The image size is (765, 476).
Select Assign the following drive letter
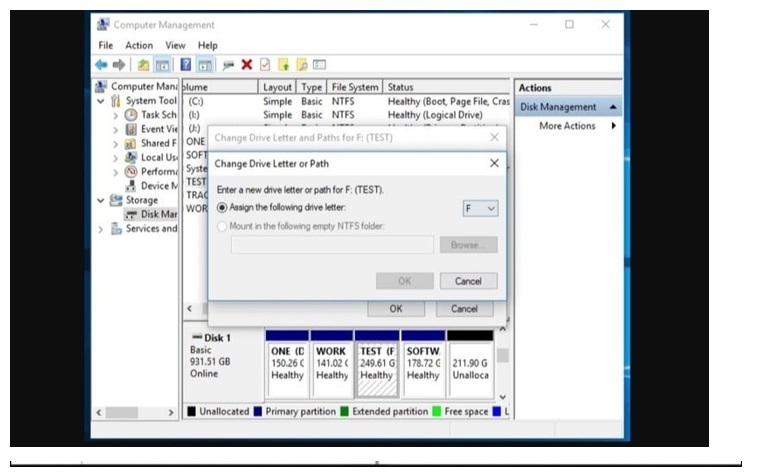pyautogui.click(x=223, y=208)
